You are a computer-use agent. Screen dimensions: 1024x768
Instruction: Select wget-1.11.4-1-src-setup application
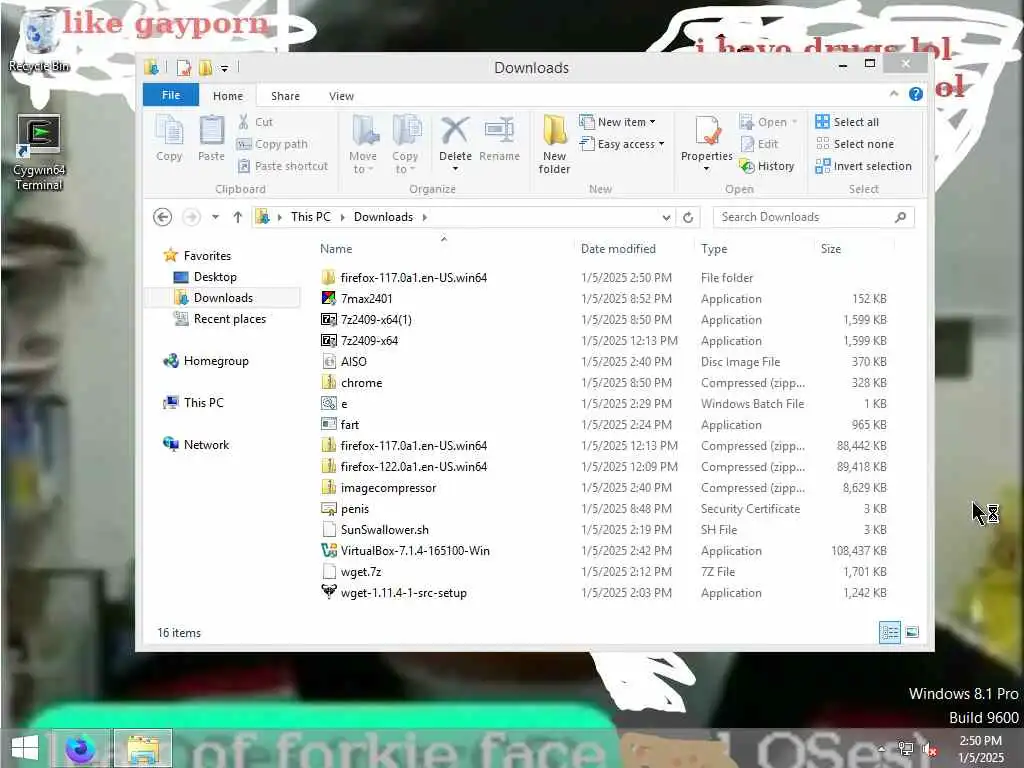coord(603,593)
